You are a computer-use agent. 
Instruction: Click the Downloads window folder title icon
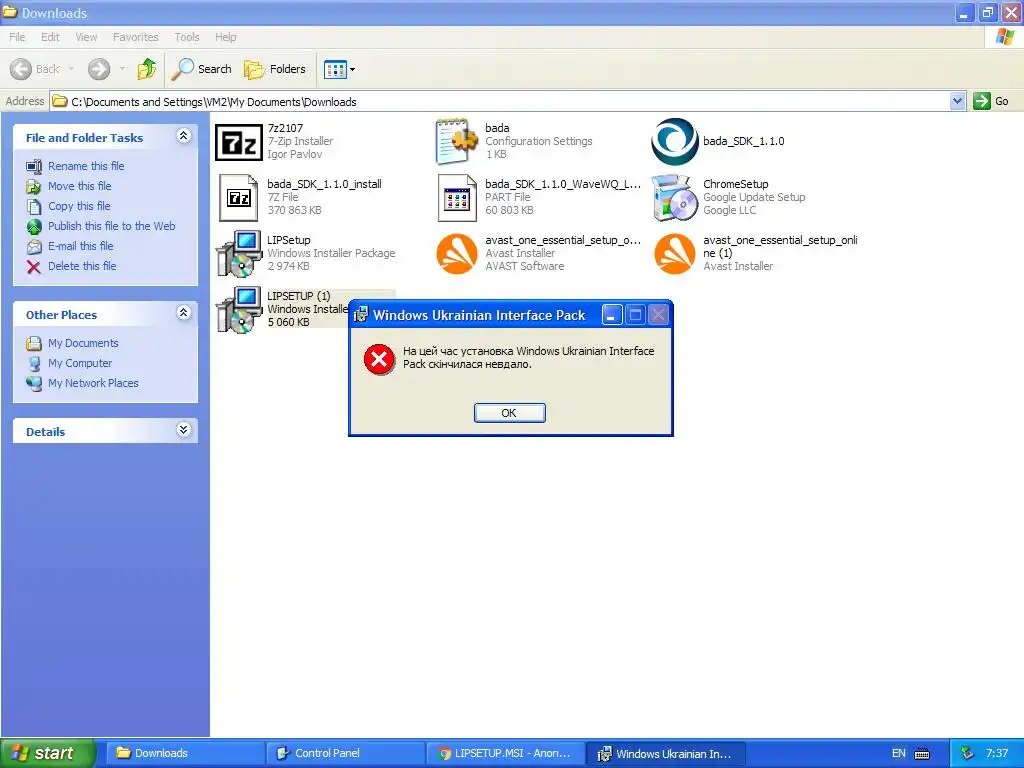[9, 12]
